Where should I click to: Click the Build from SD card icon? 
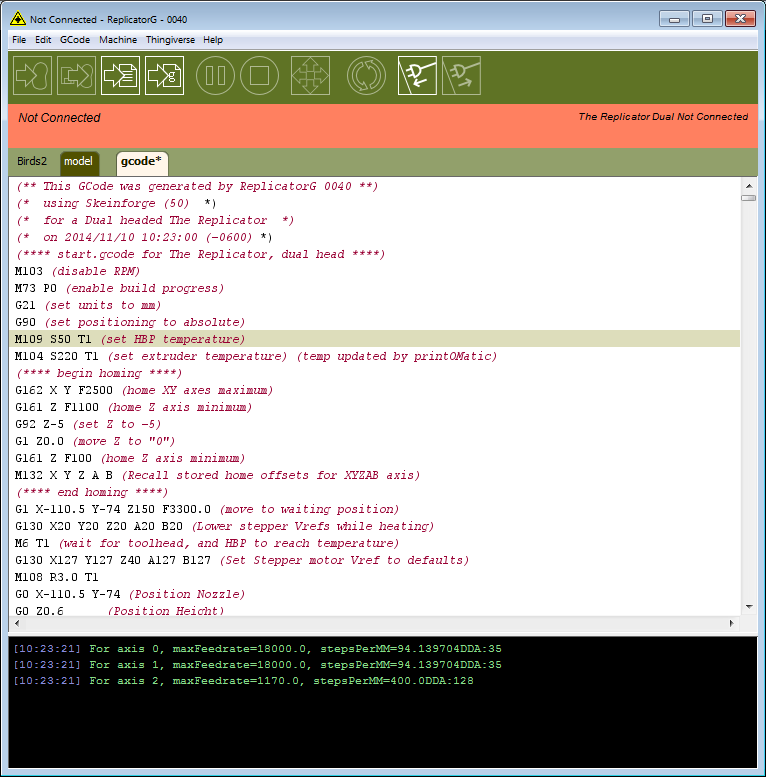click(x=76, y=75)
